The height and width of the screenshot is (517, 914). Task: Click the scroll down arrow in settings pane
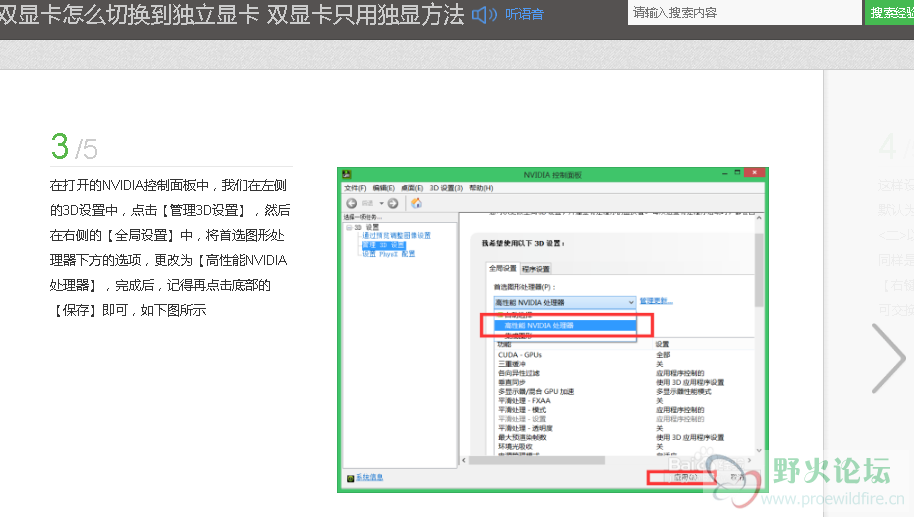coord(759,450)
